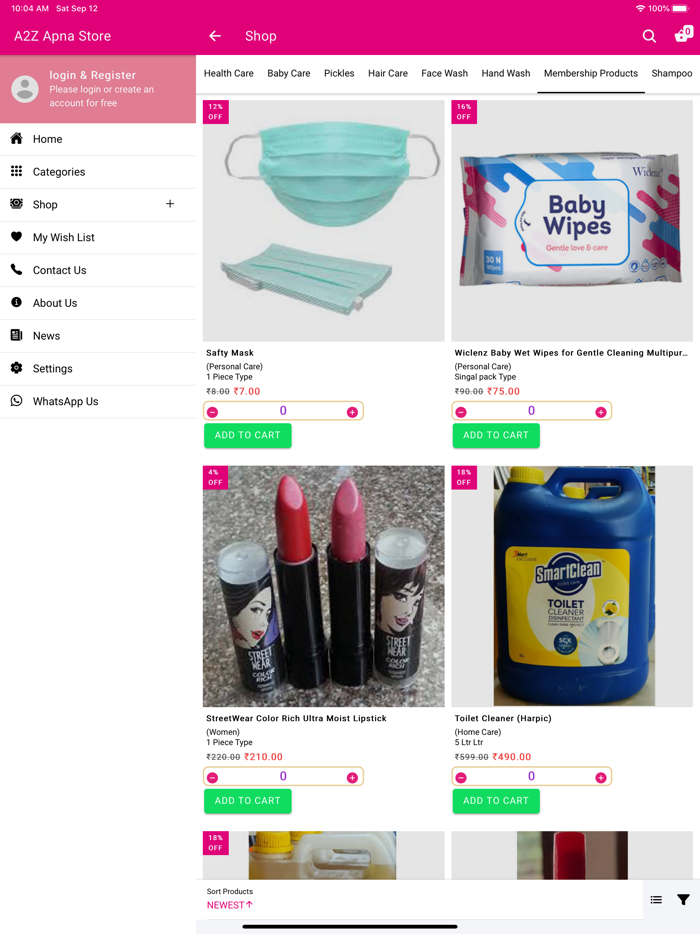Decrease Baby Wipes quantity with minus
The height and width of the screenshot is (934, 700).
[x=461, y=412]
